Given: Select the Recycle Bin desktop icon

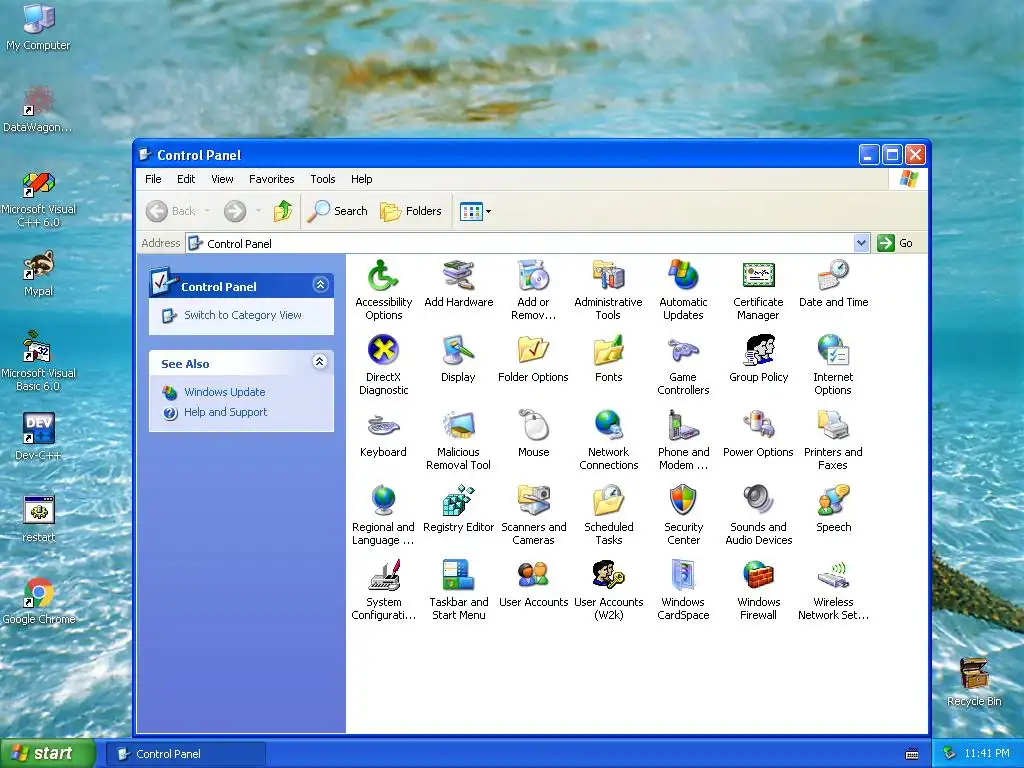Looking at the screenshot, I should point(974,681).
